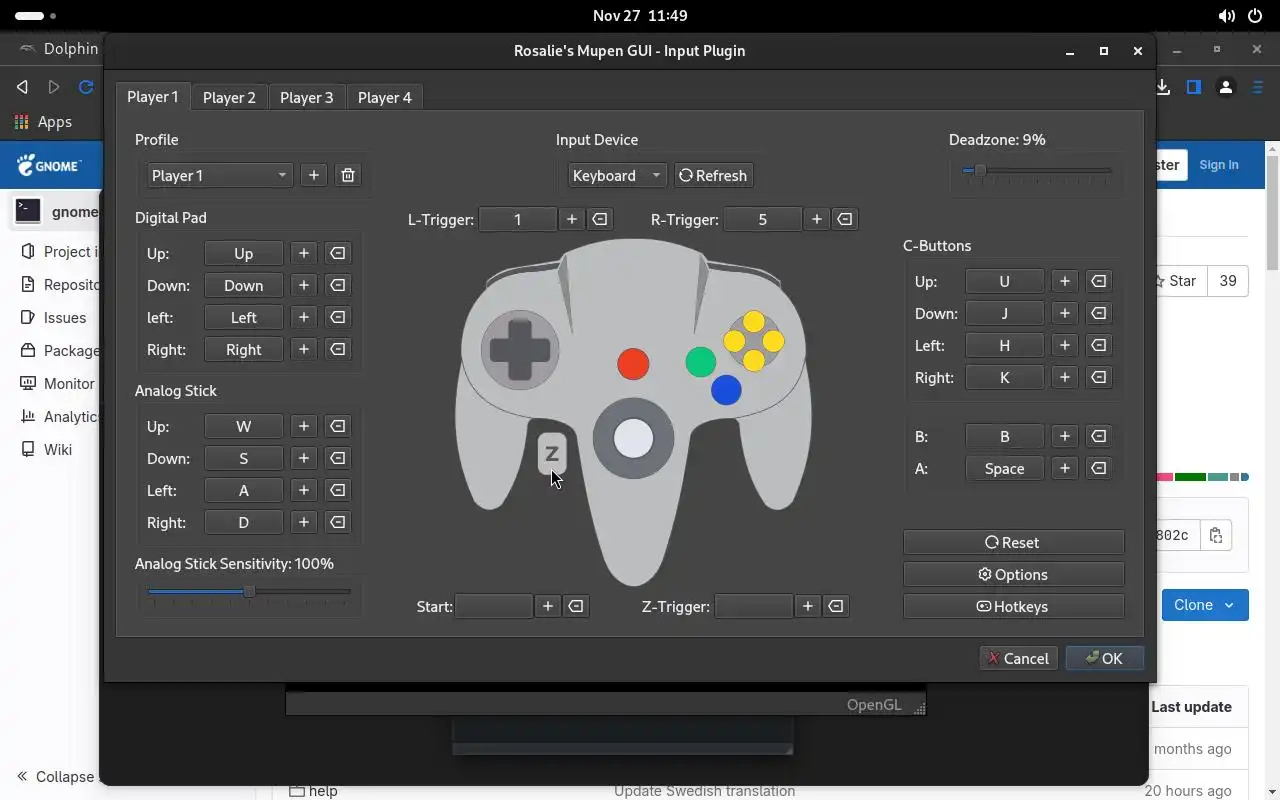
Task: Switch to the Player 2 tab
Action: [229, 97]
